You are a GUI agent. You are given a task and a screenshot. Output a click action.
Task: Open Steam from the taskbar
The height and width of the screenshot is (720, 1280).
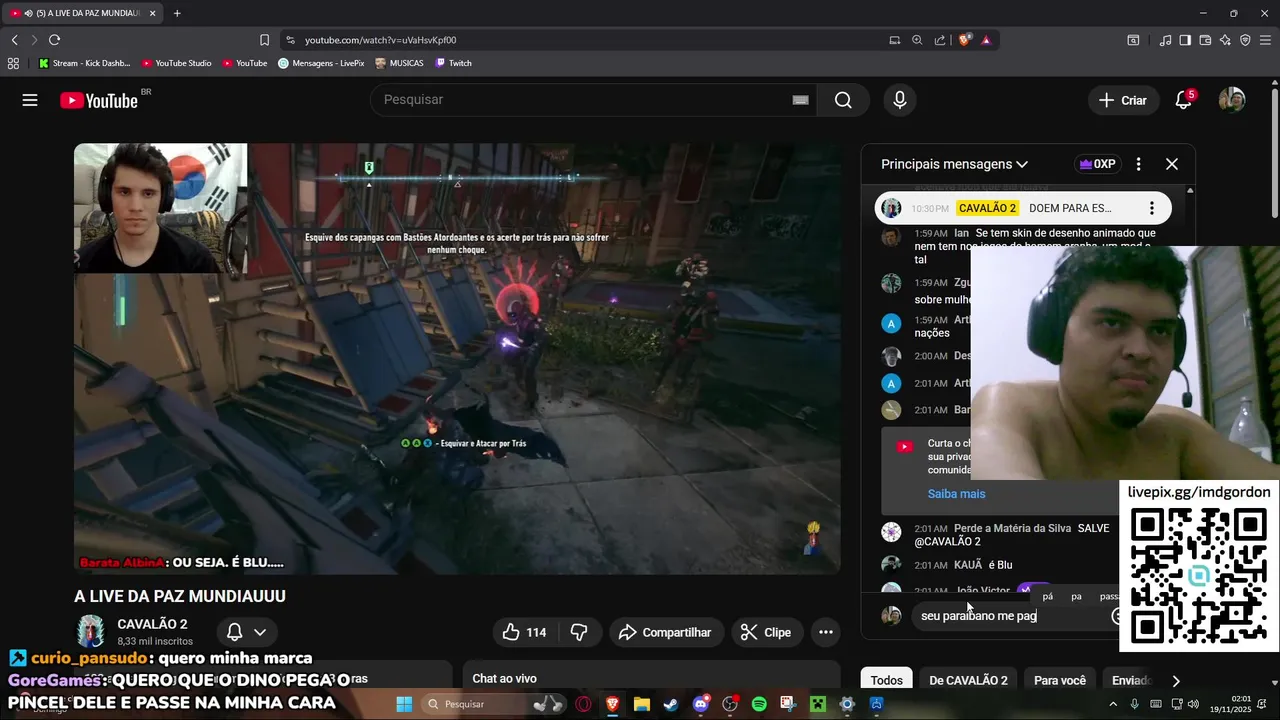click(671, 704)
